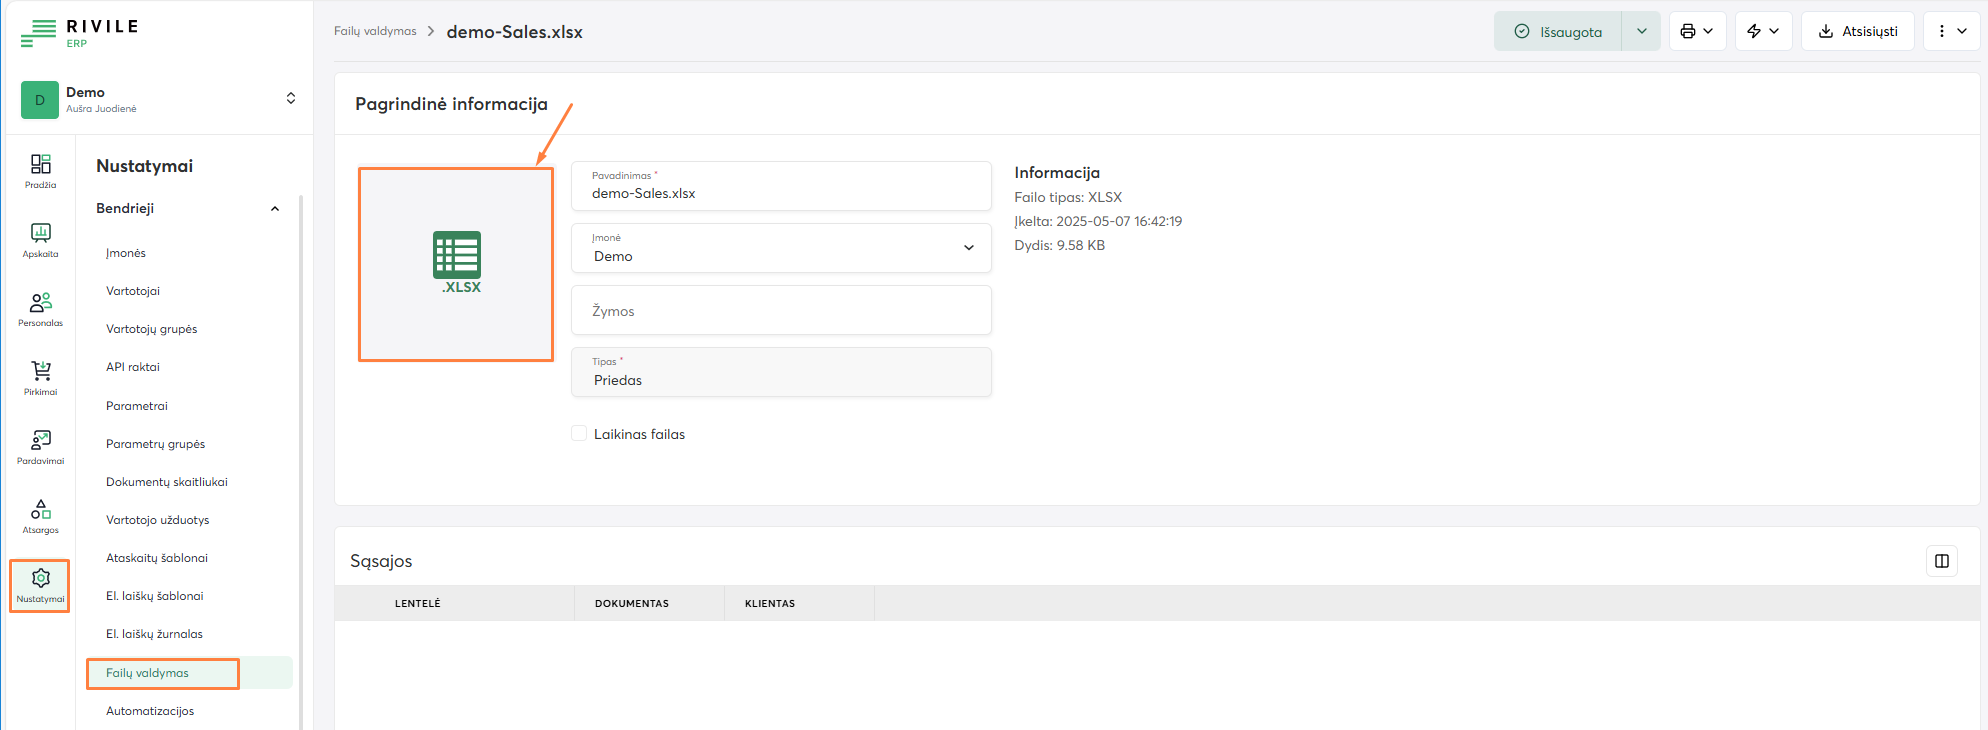The image size is (1988, 730).
Task: Open the print options dropdown
Action: click(1697, 31)
